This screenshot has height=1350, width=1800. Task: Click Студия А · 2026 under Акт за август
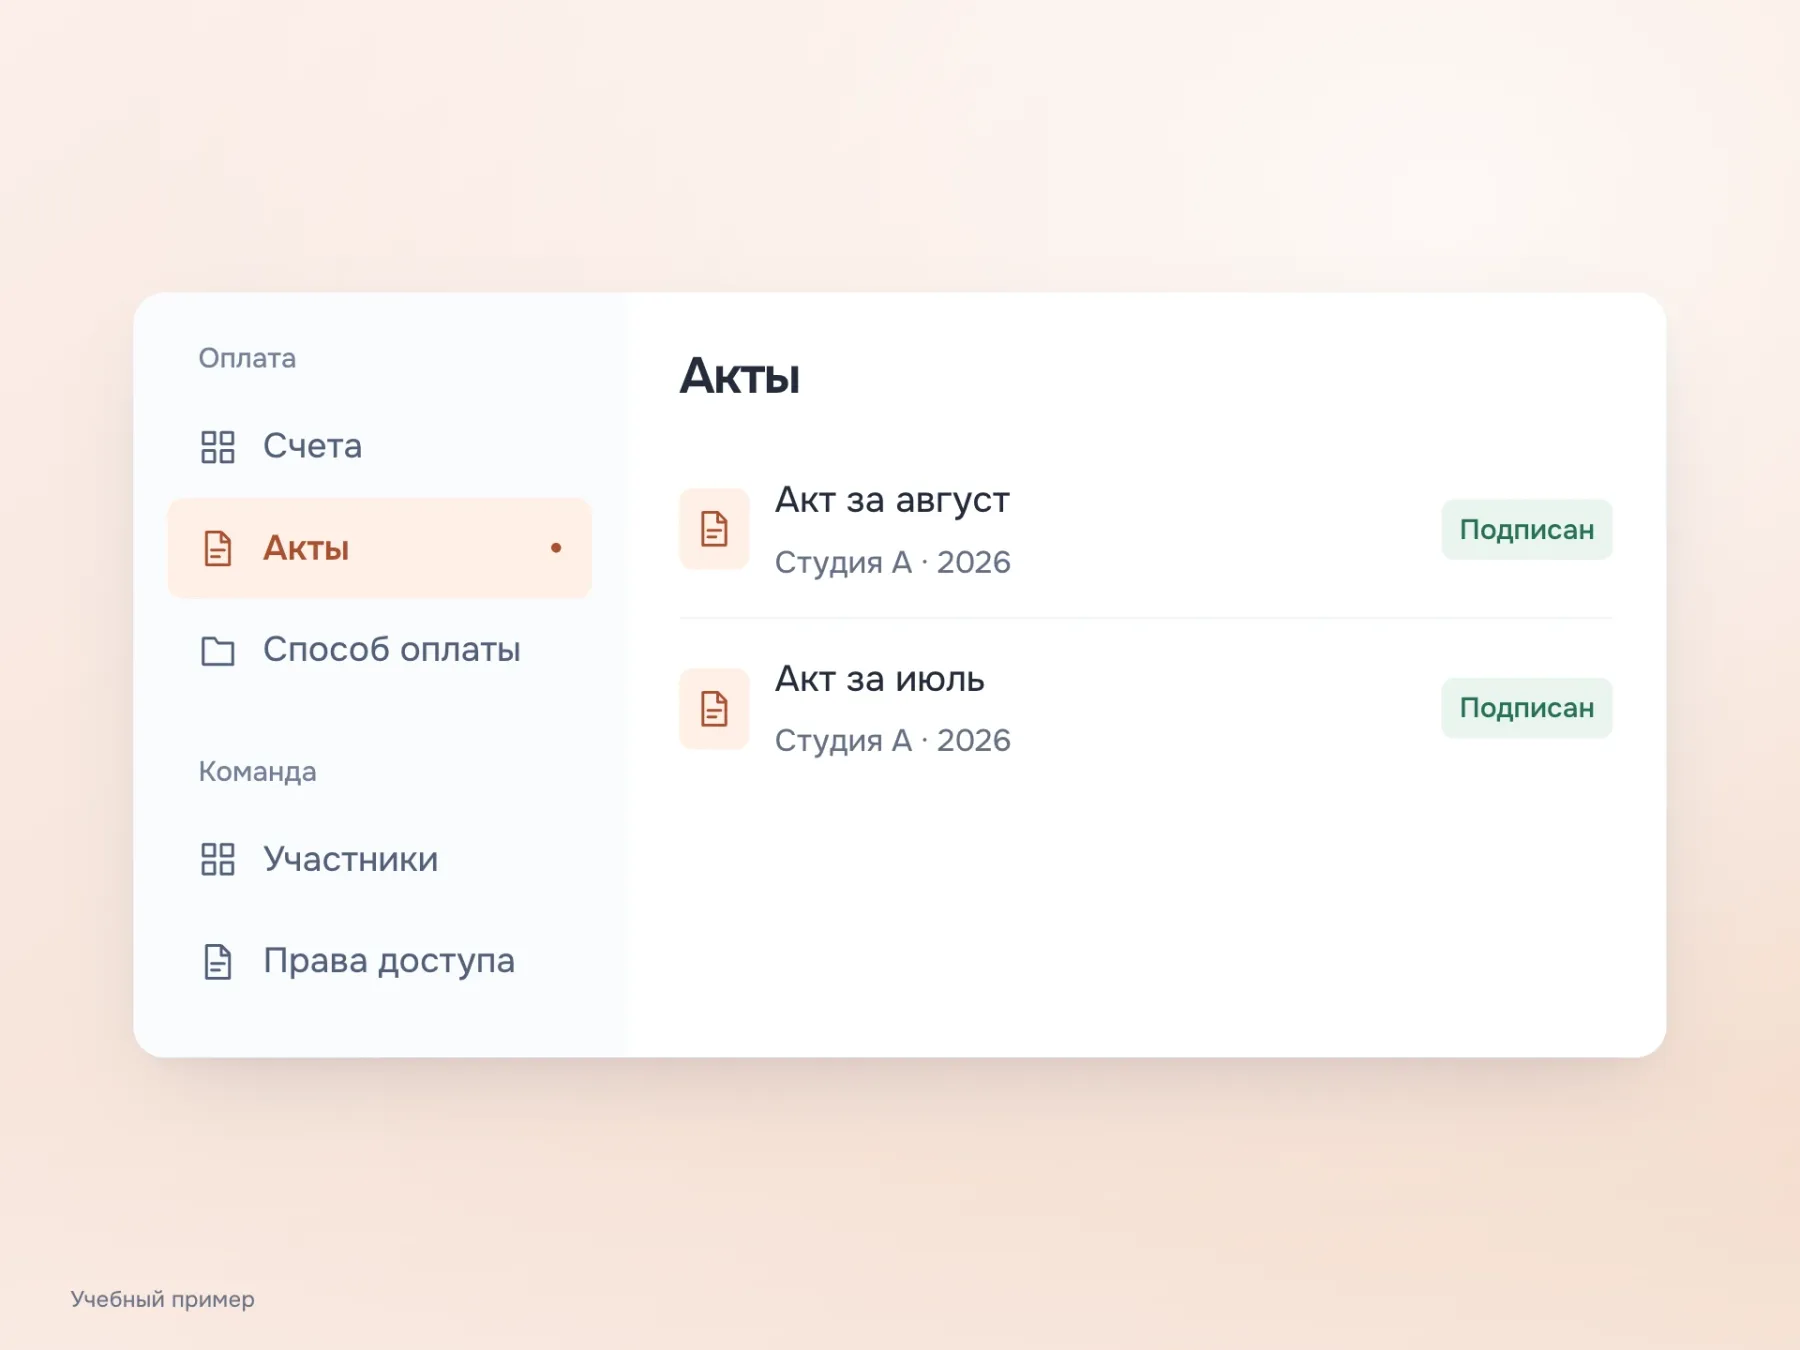point(893,562)
